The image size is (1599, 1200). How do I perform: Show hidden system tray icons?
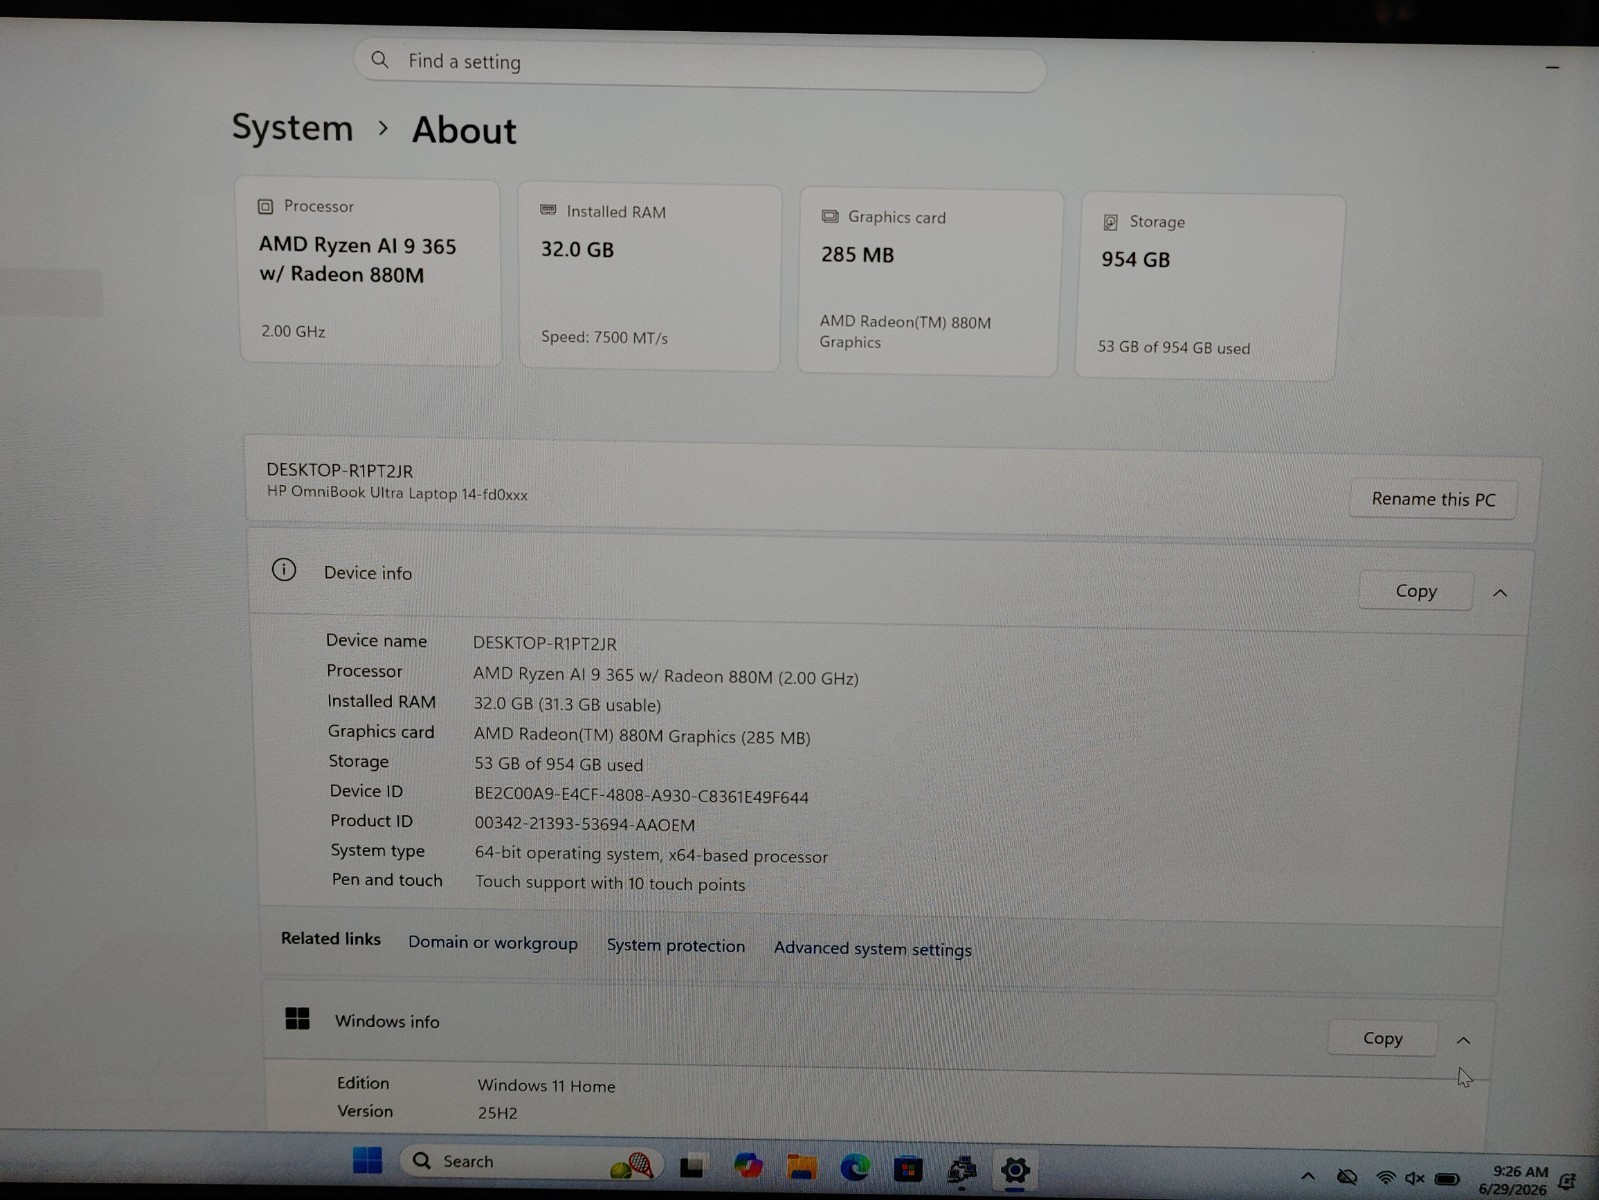(x=1307, y=1177)
